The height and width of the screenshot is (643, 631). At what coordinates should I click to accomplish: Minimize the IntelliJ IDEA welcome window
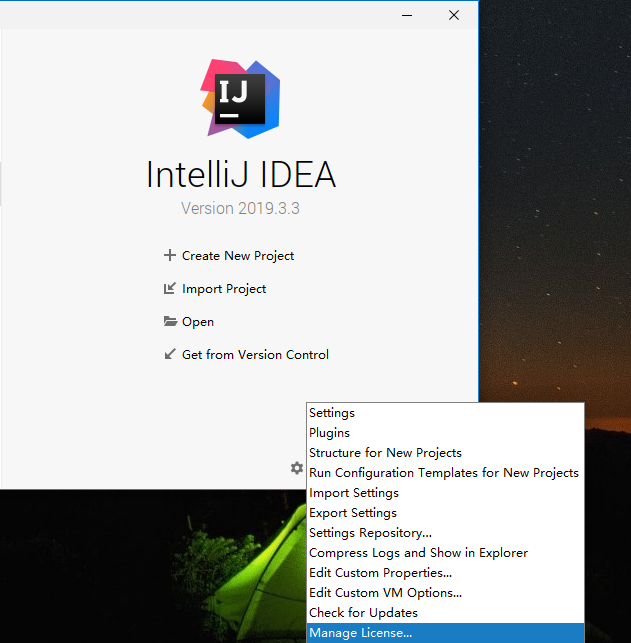pos(407,15)
